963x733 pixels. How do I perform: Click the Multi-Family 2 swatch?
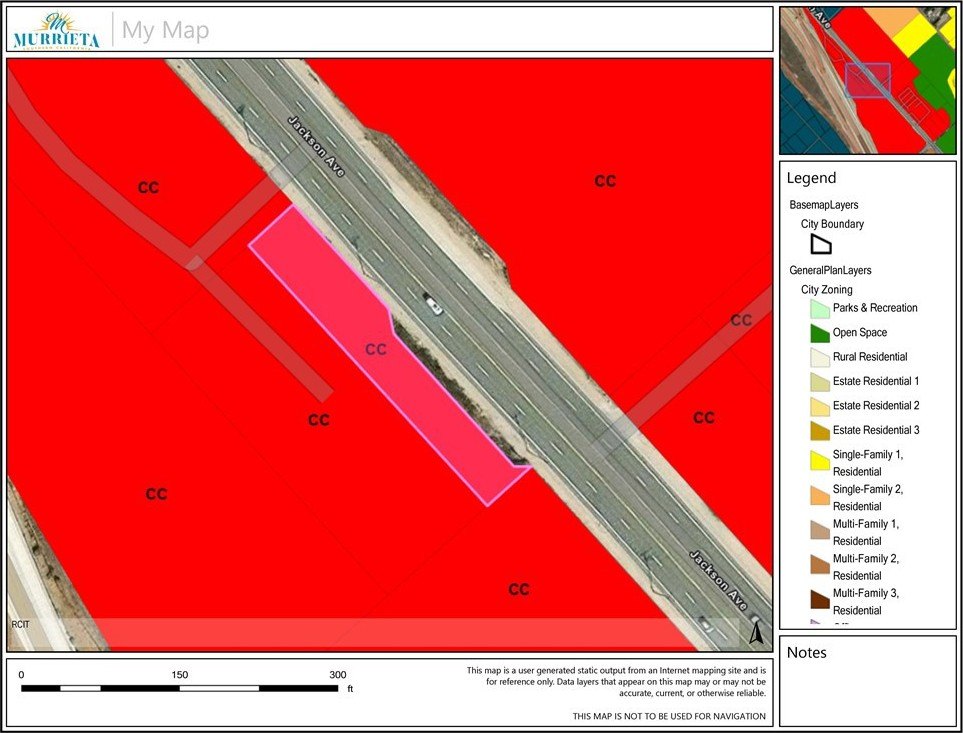[820, 565]
